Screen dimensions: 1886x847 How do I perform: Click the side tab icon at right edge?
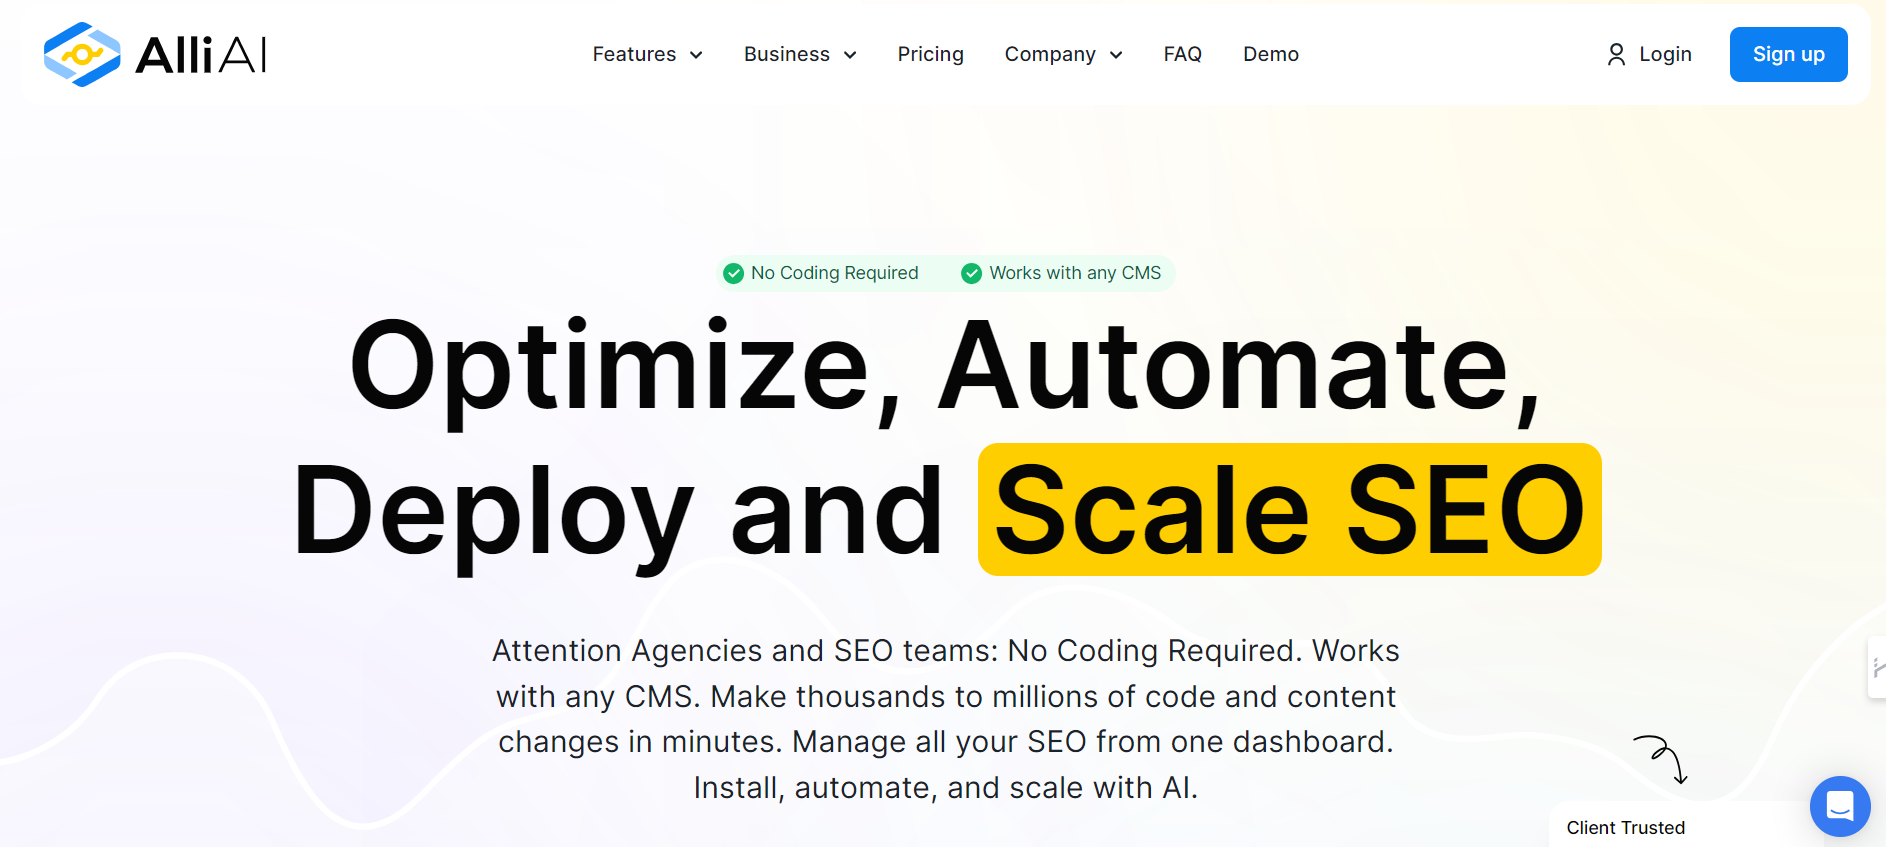pyautogui.click(x=1877, y=667)
